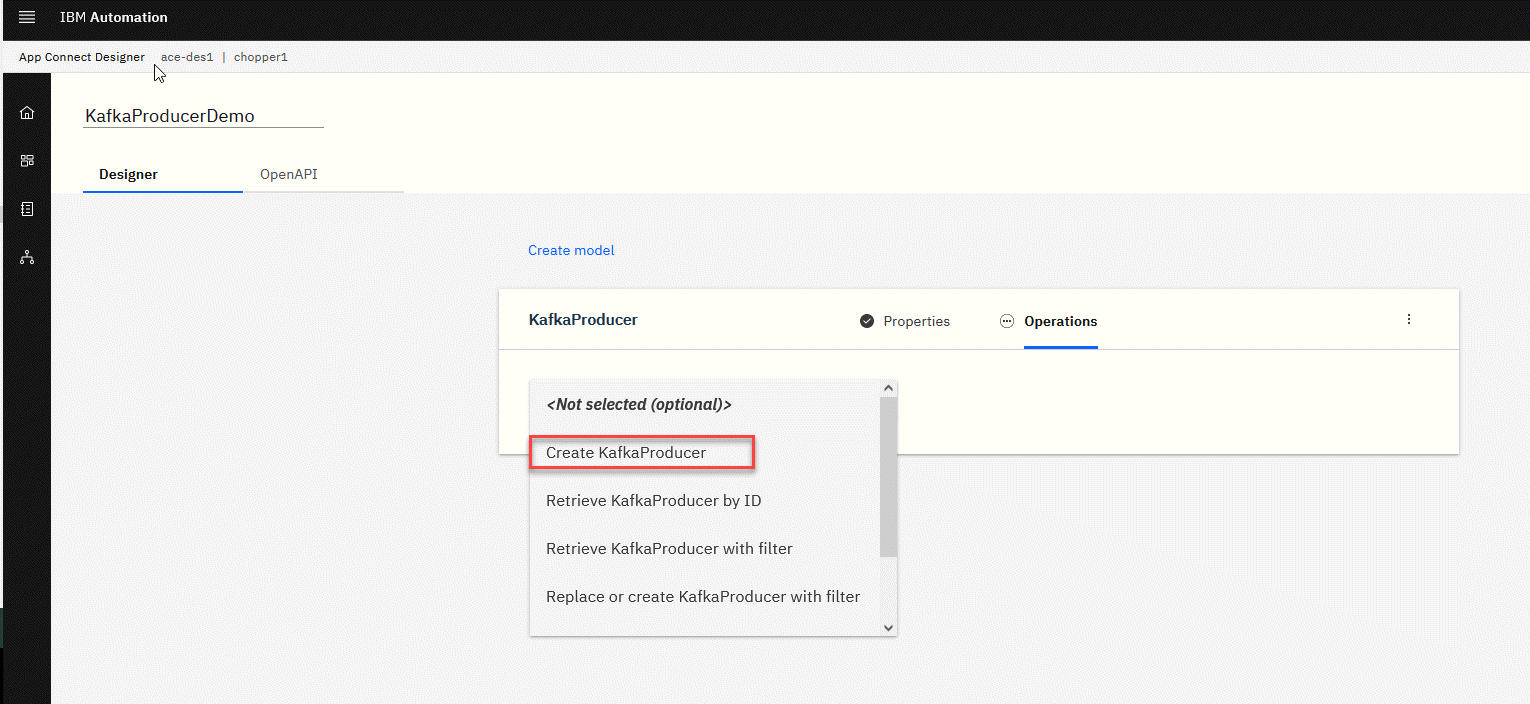Open the flow hierarchy sidebar icon

coord(27,258)
